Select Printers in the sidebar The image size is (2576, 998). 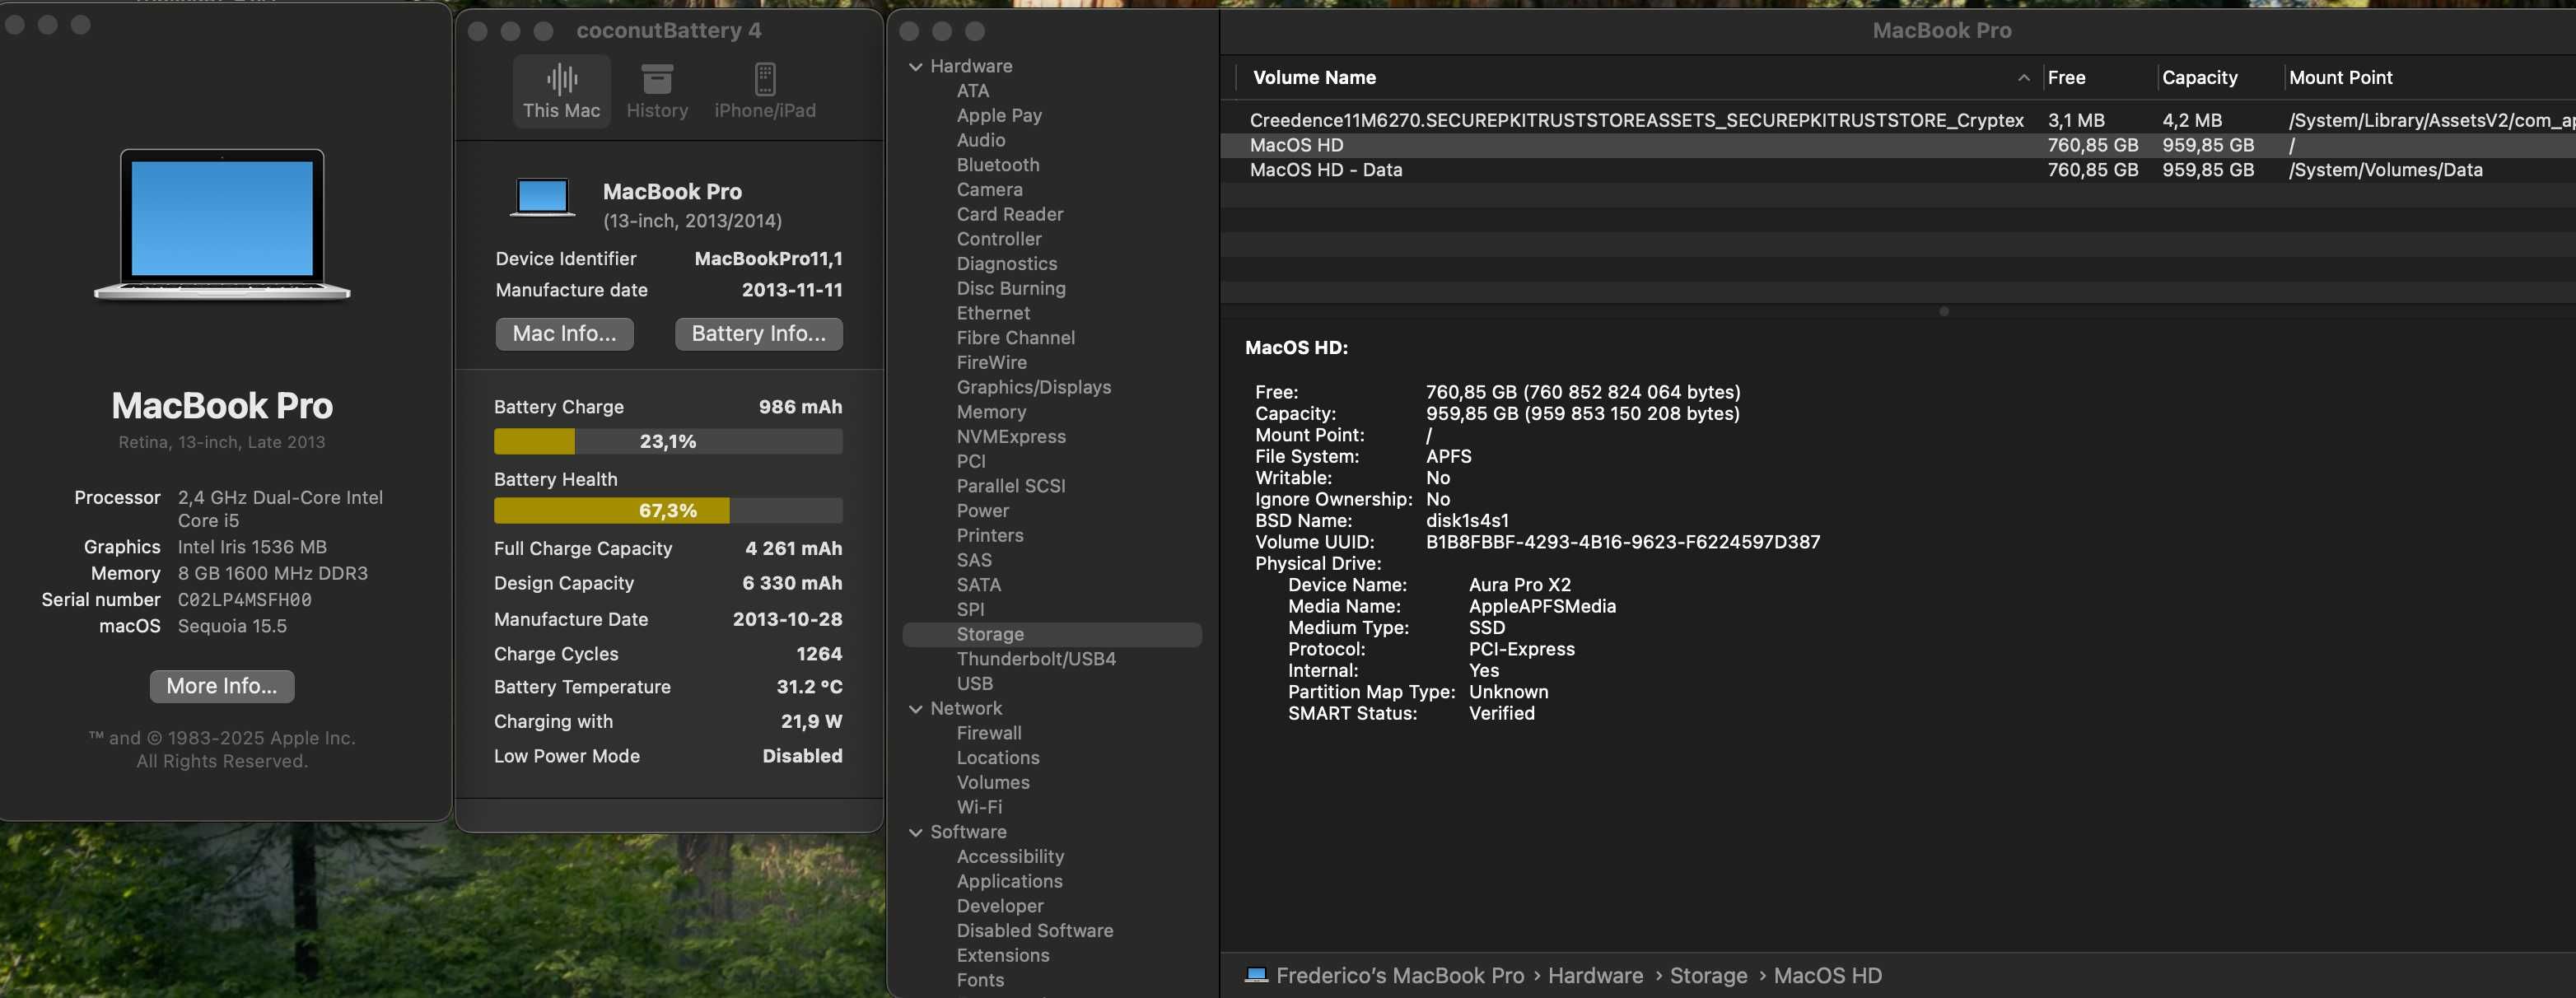[x=989, y=536]
